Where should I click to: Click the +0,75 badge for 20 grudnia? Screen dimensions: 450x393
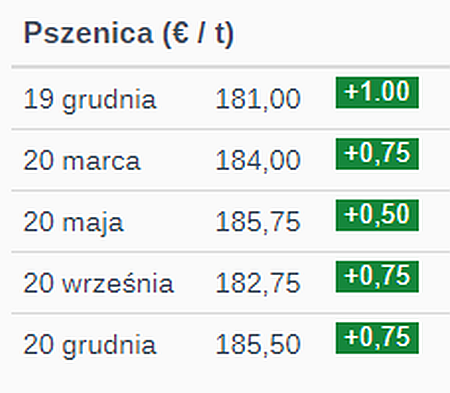377,338
